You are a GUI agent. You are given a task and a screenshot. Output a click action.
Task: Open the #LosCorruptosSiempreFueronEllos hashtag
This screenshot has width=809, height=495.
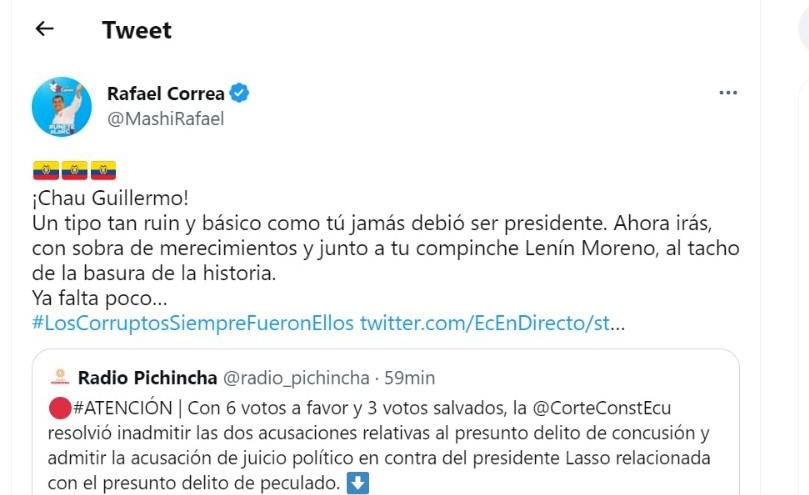(x=193, y=323)
